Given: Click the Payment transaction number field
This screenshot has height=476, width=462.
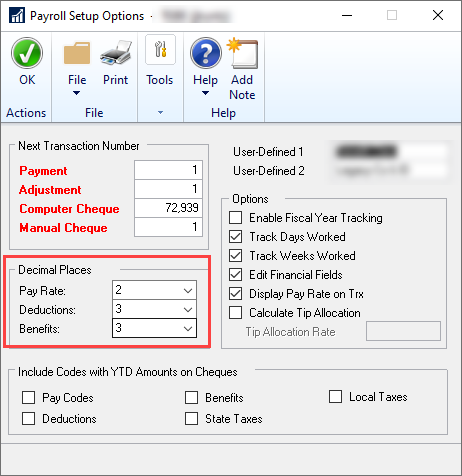Looking at the screenshot, I should [x=168, y=170].
